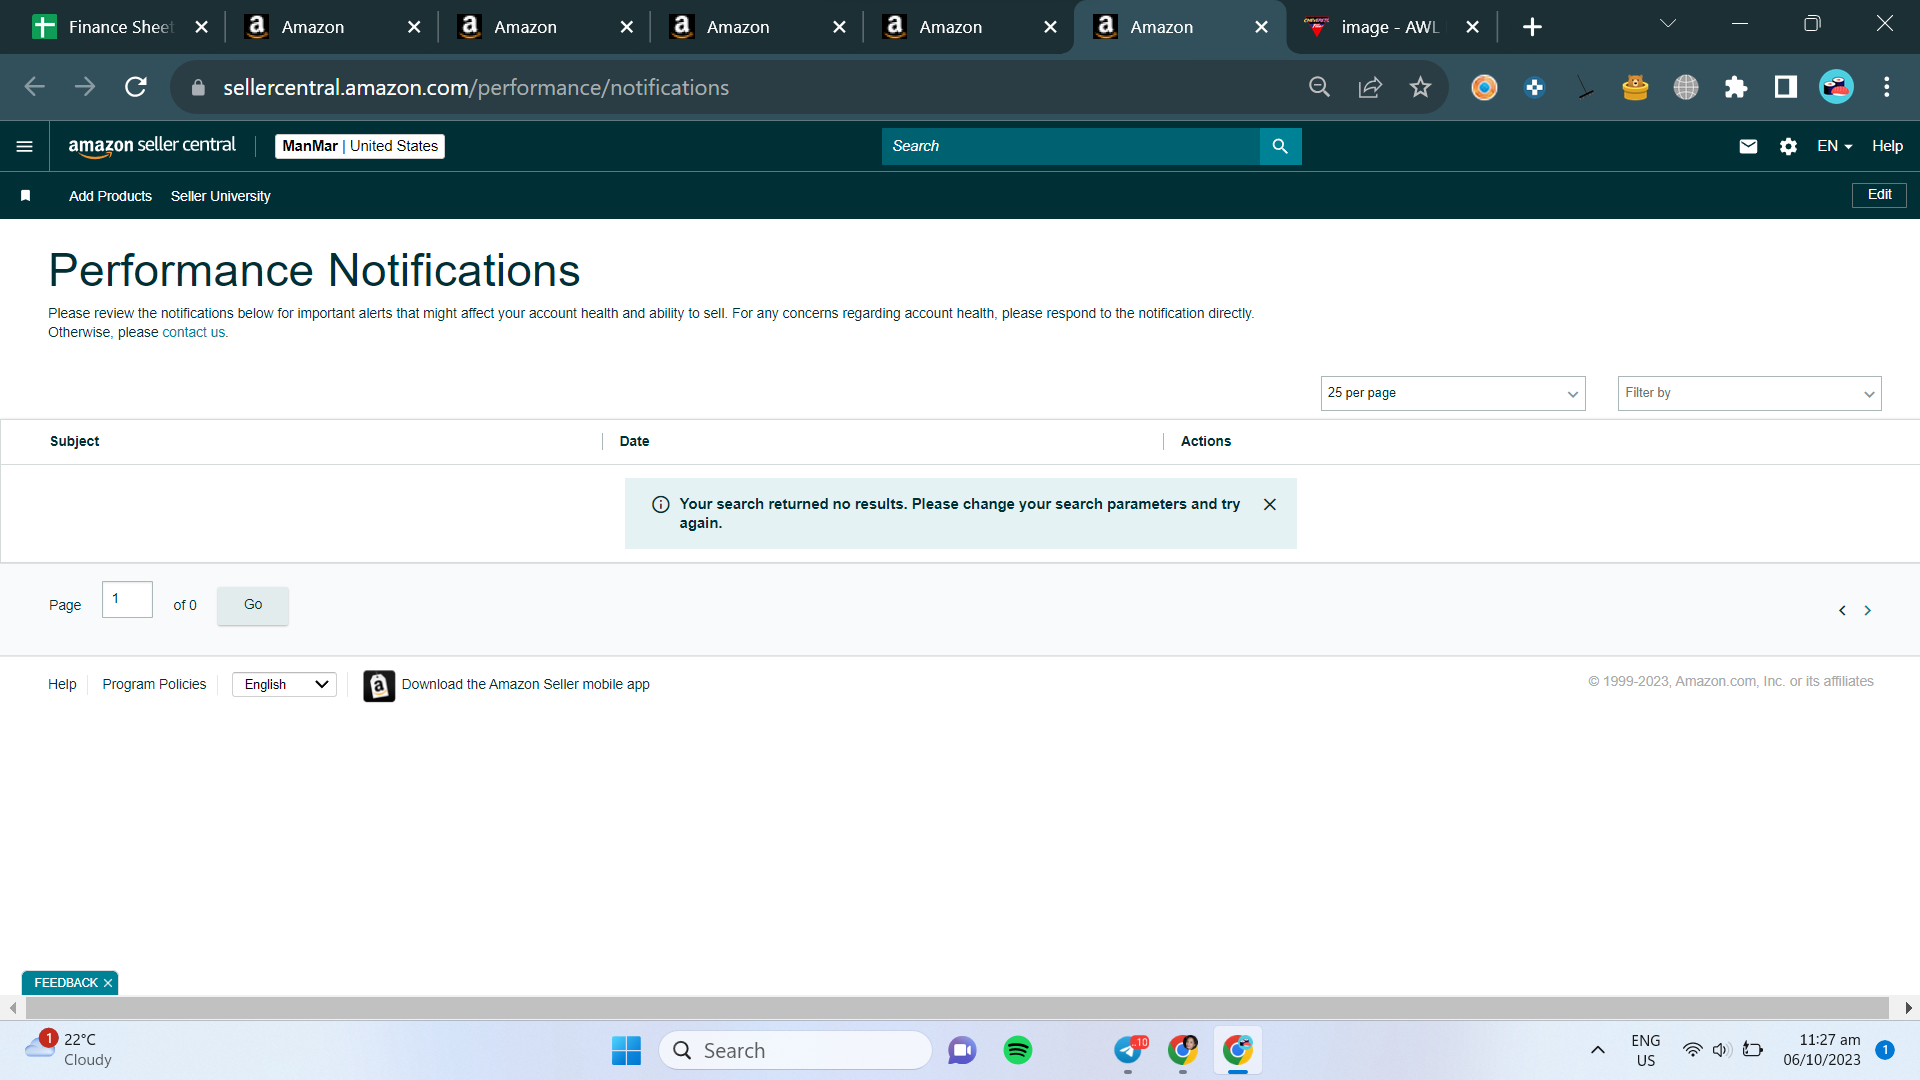Expand the tab search chevron
The image size is (1920, 1080).
click(x=1667, y=24)
